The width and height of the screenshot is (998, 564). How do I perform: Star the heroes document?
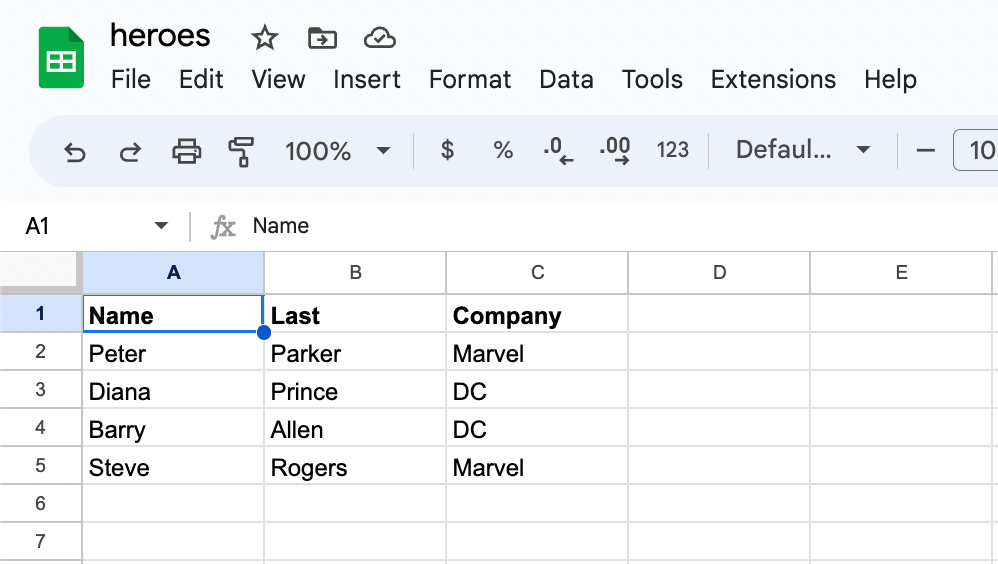(x=264, y=38)
